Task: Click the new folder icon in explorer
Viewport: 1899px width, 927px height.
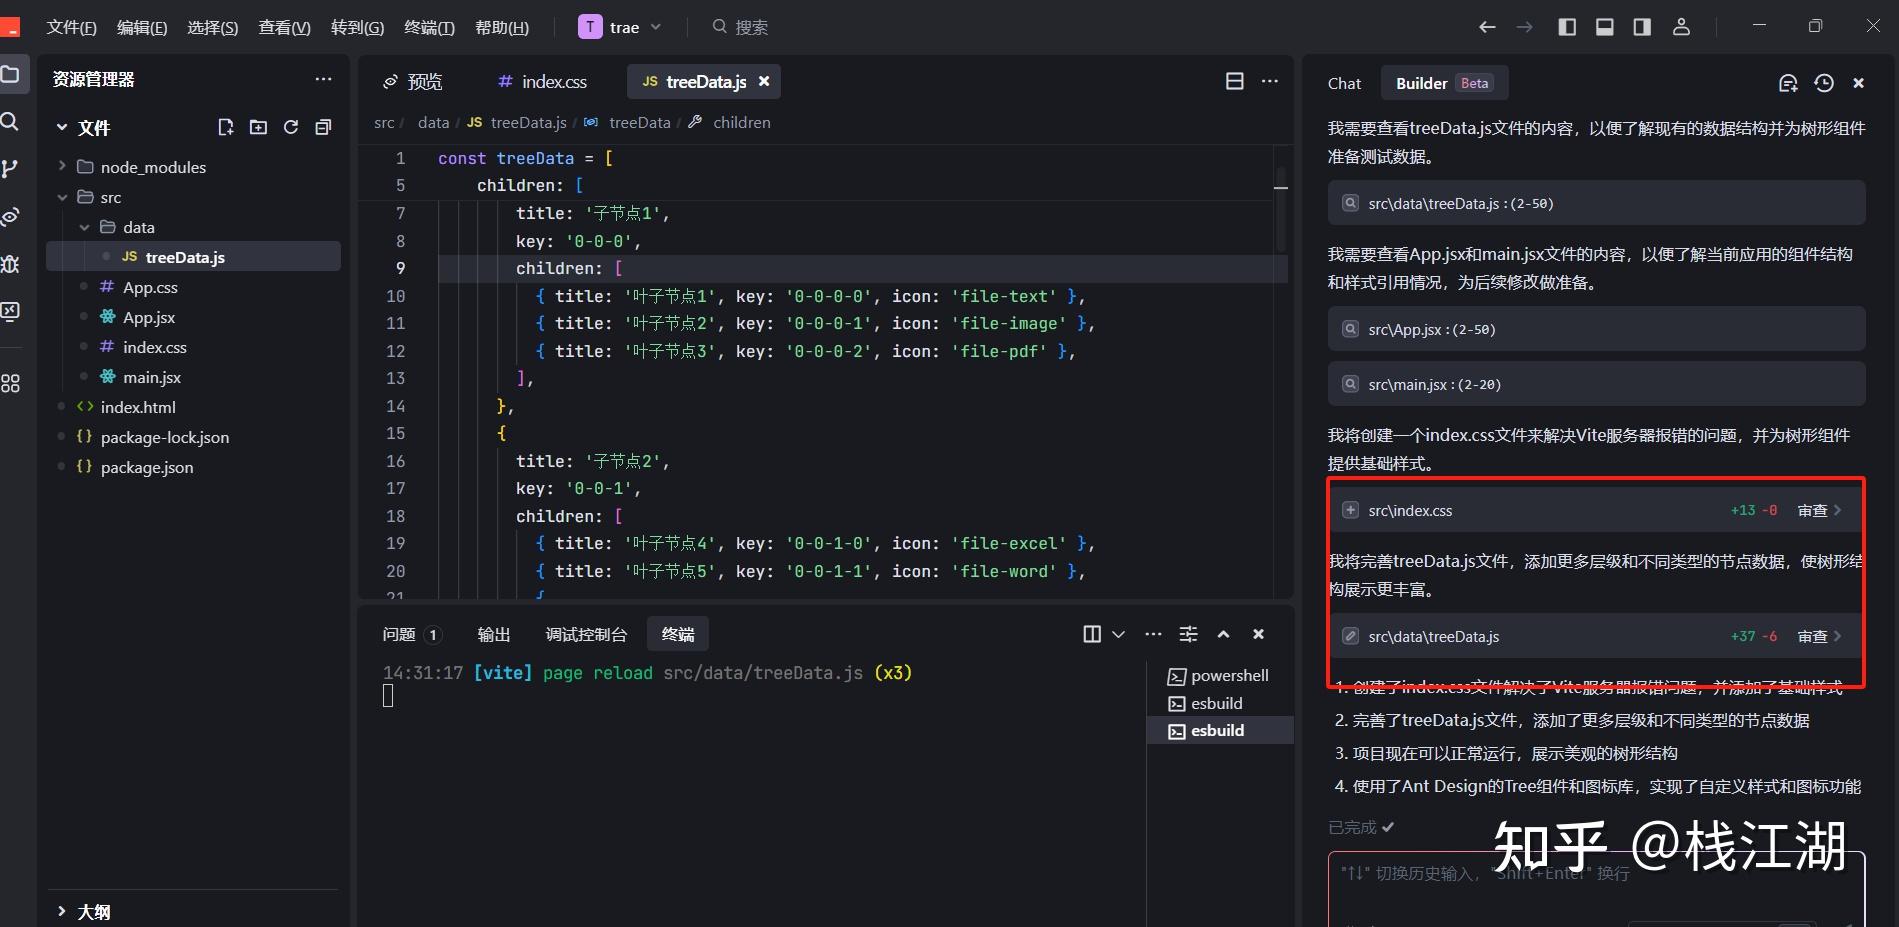Action: point(258,127)
